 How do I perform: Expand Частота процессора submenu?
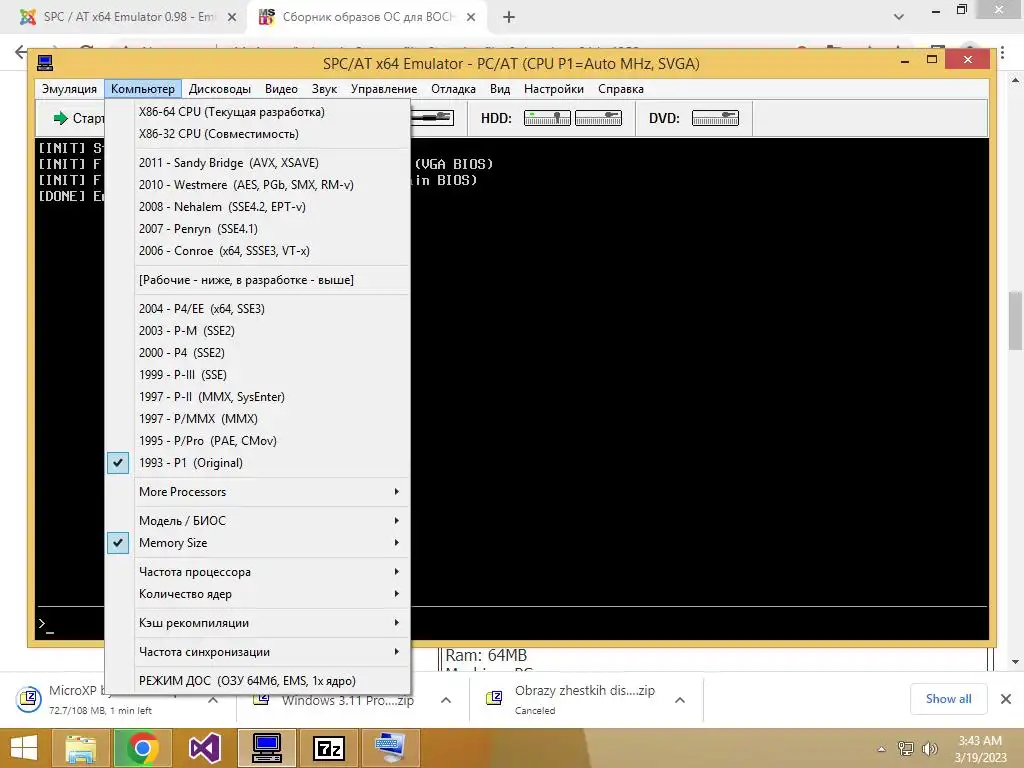257,571
